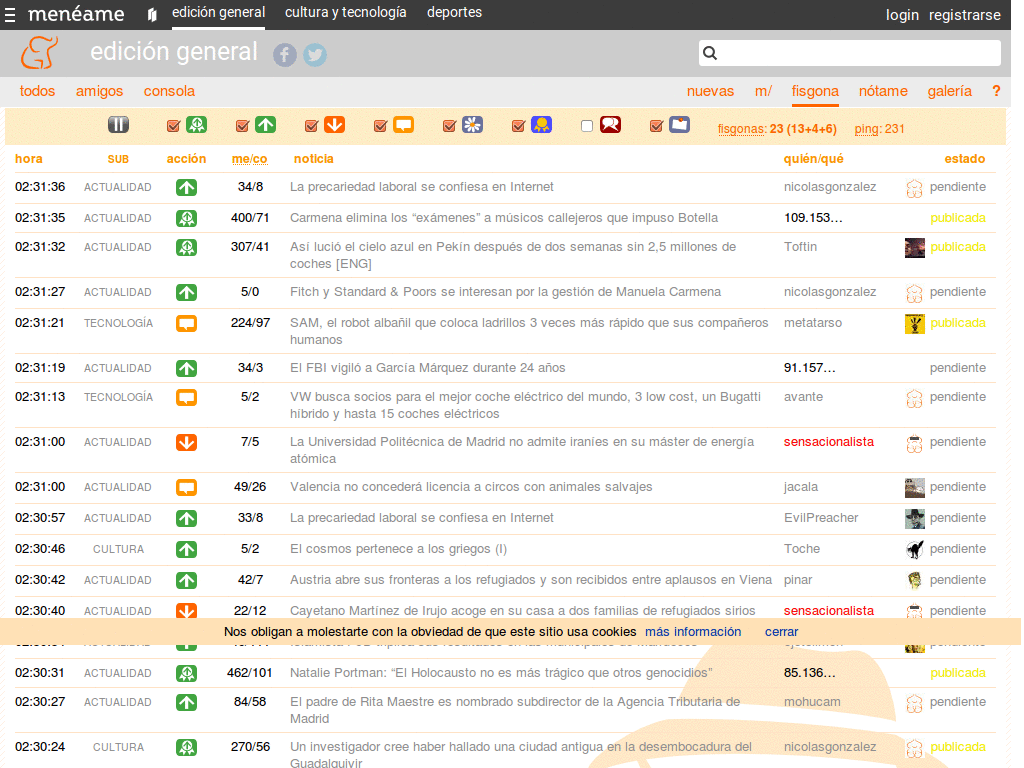
Task: Click the Facebook icon in the header
Action: pyautogui.click(x=285, y=55)
